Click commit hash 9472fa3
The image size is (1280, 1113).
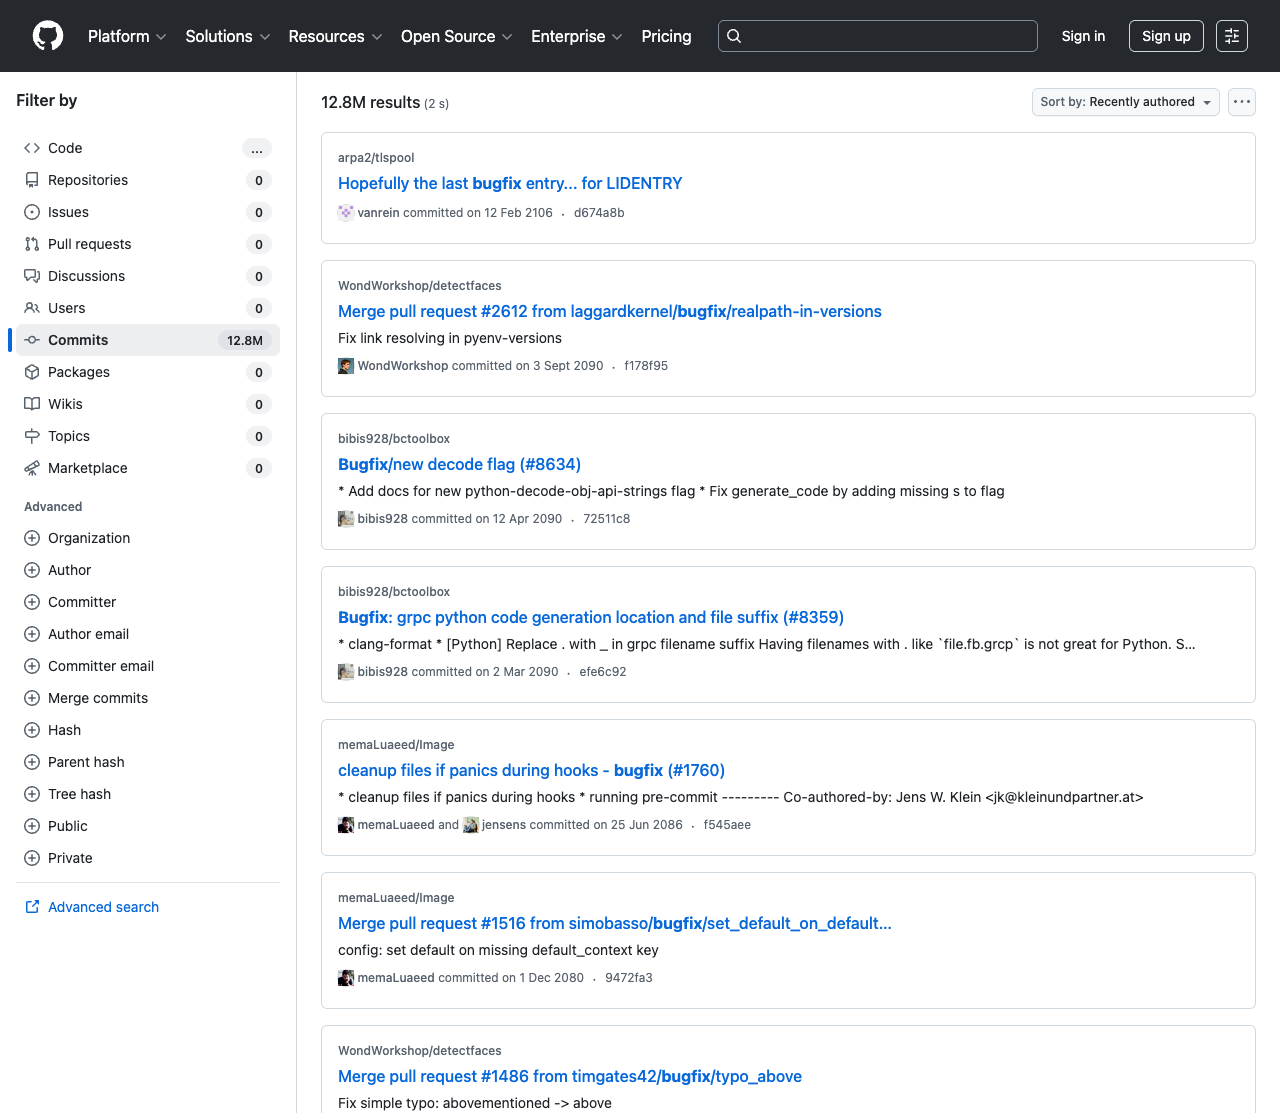pyautogui.click(x=629, y=978)
